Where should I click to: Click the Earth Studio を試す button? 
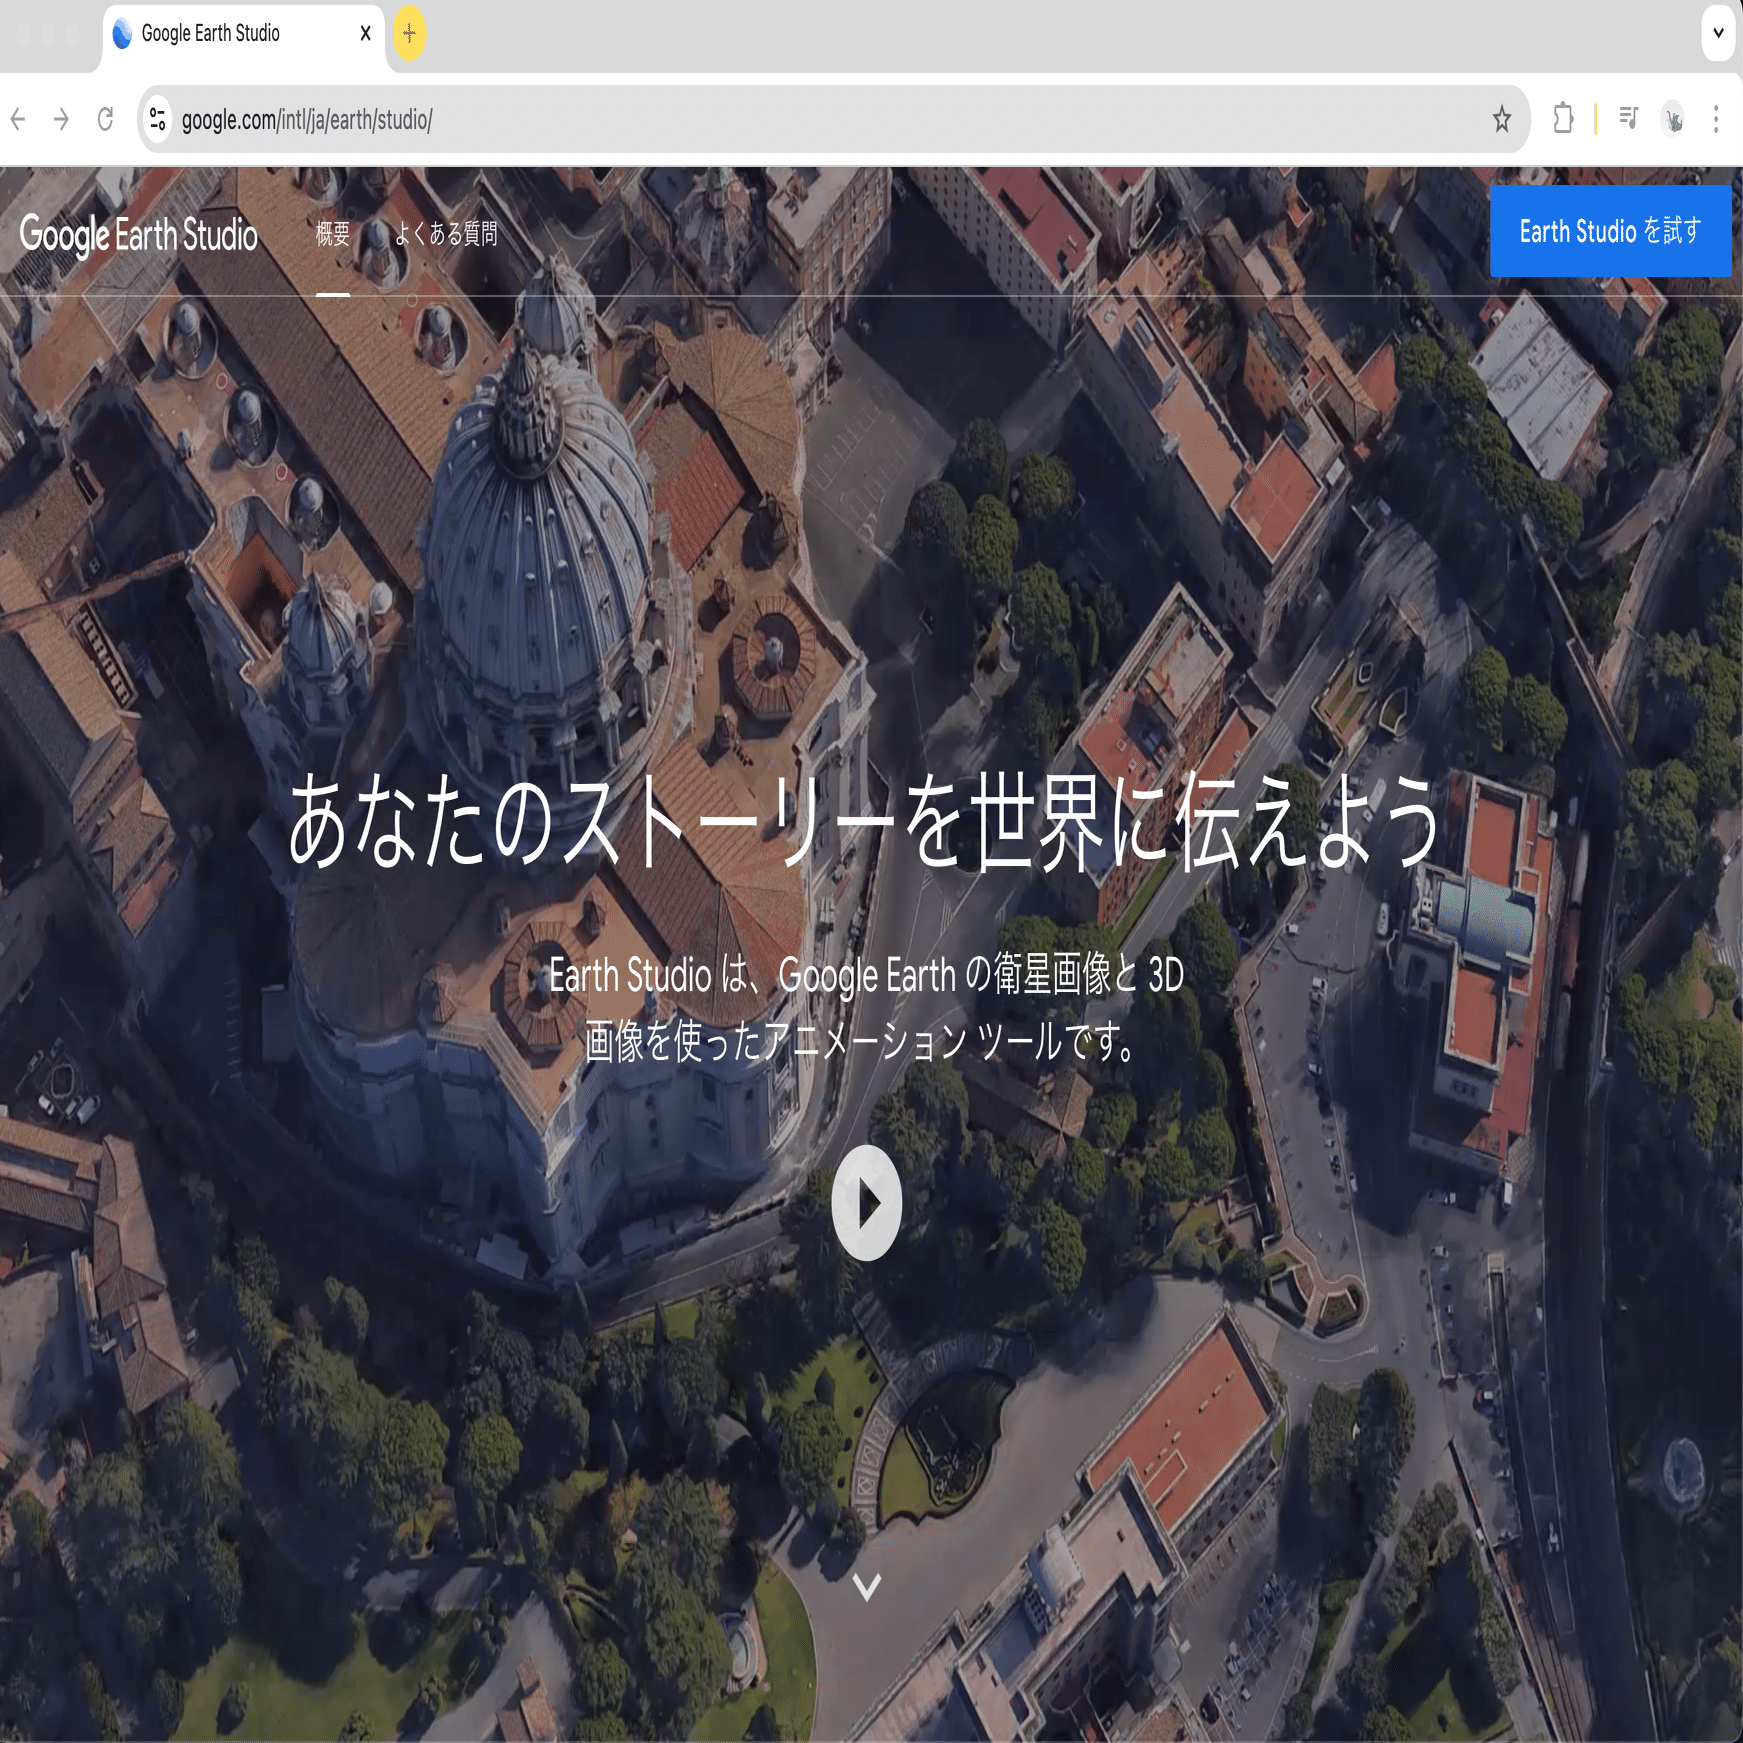[1610, 231]
